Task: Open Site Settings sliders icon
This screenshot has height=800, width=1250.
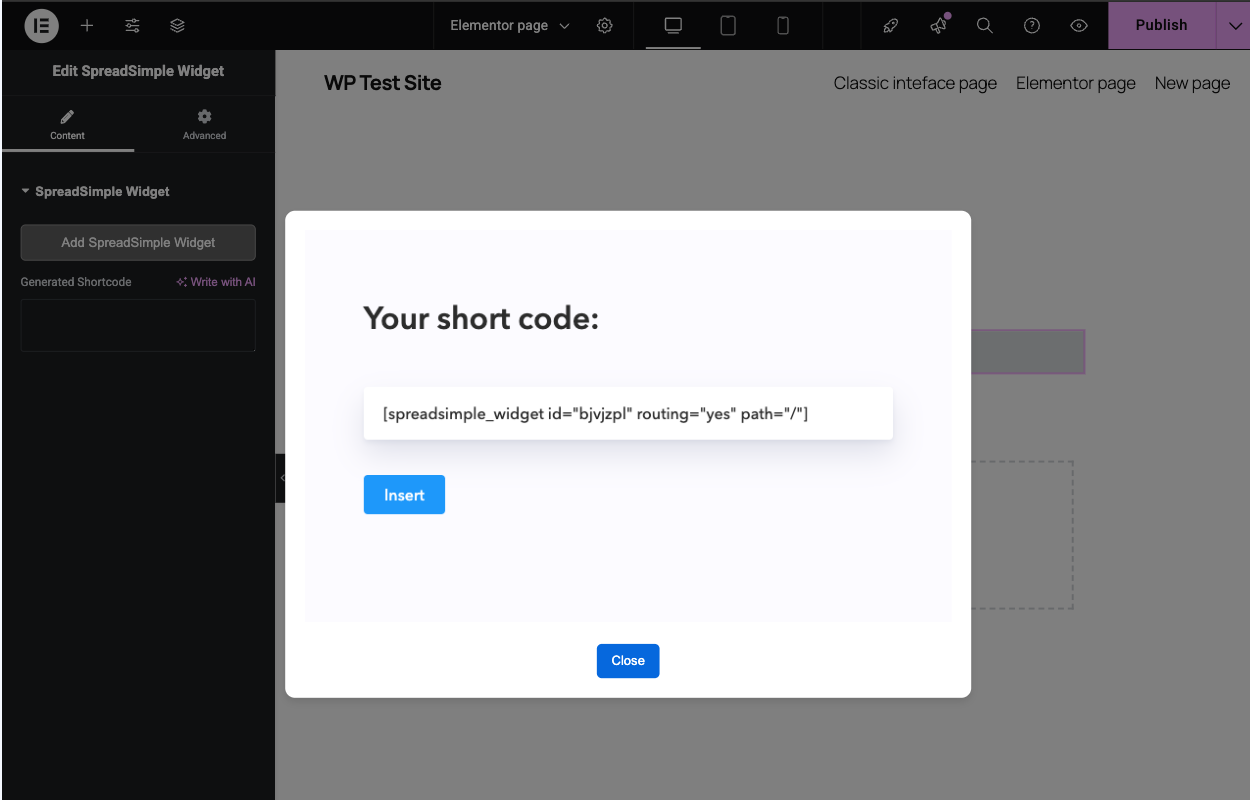Action: coord(132,25)
